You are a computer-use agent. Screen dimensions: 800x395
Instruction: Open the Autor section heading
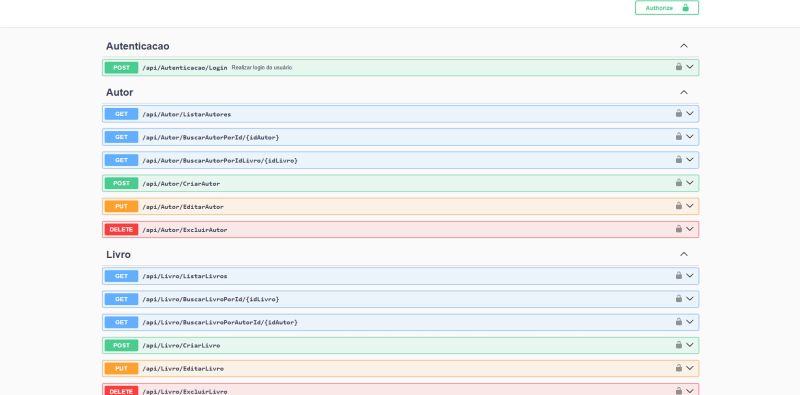(119, 92)
